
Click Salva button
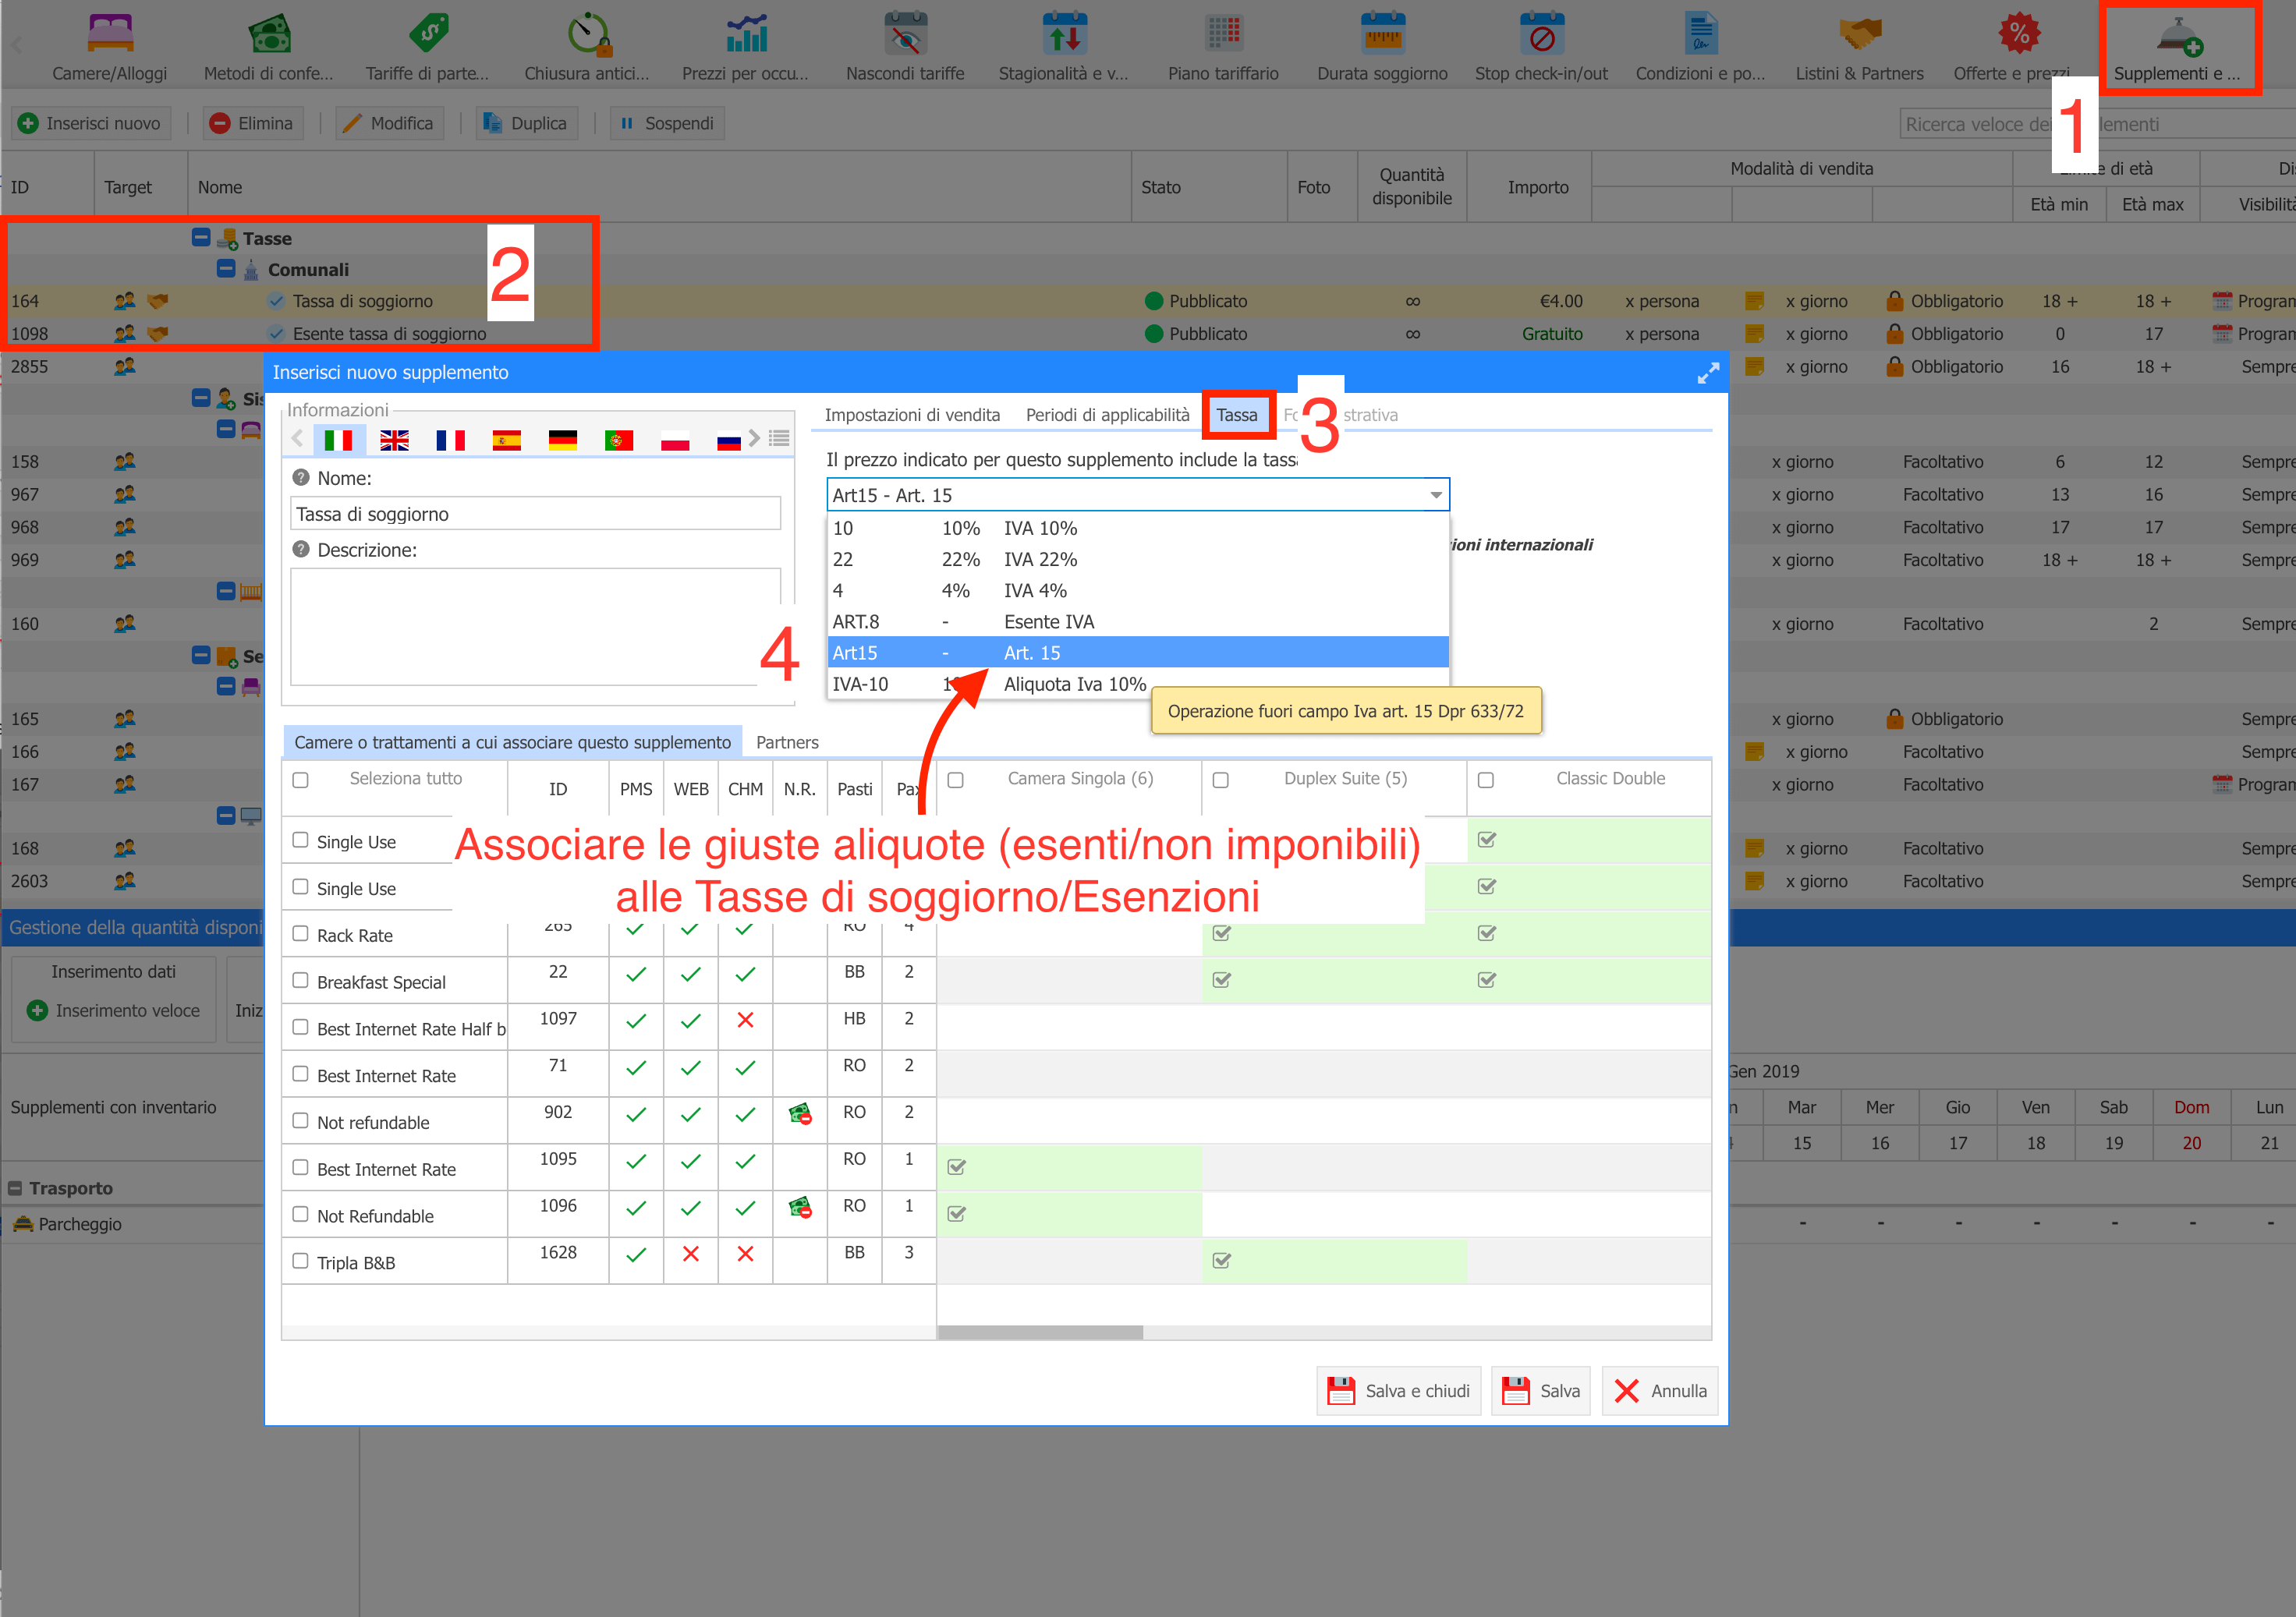(1541, 1391)
